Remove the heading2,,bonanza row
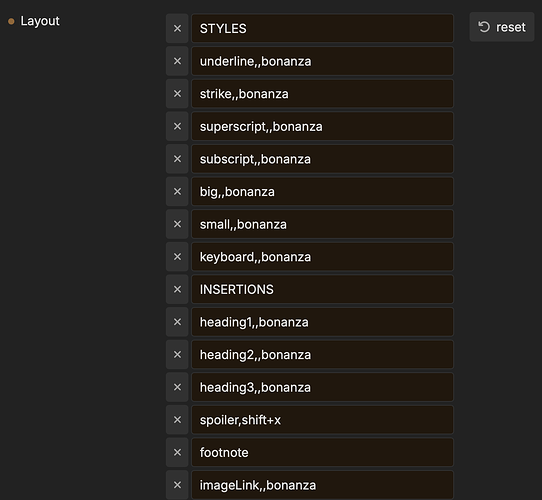 [x=177, y=354]
